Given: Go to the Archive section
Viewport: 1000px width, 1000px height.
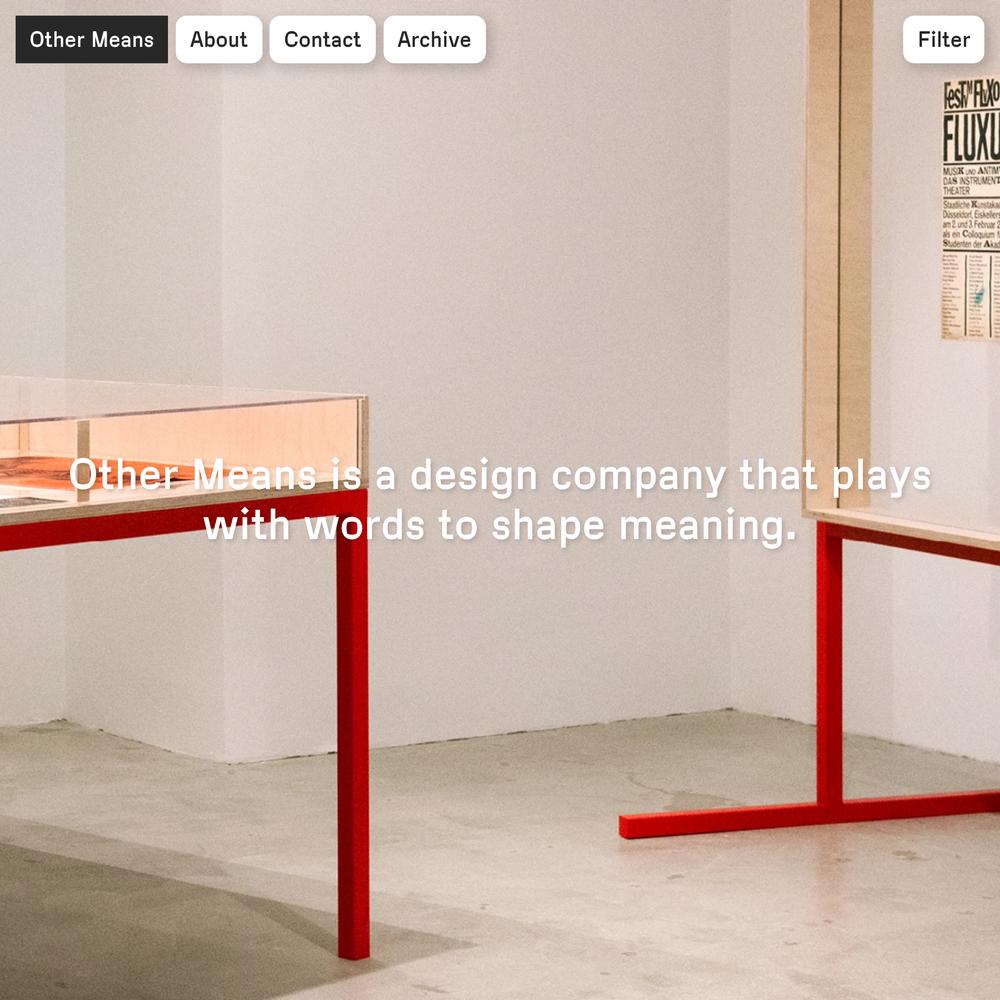Looking at the screenshot, I should [x=434, y=40].
